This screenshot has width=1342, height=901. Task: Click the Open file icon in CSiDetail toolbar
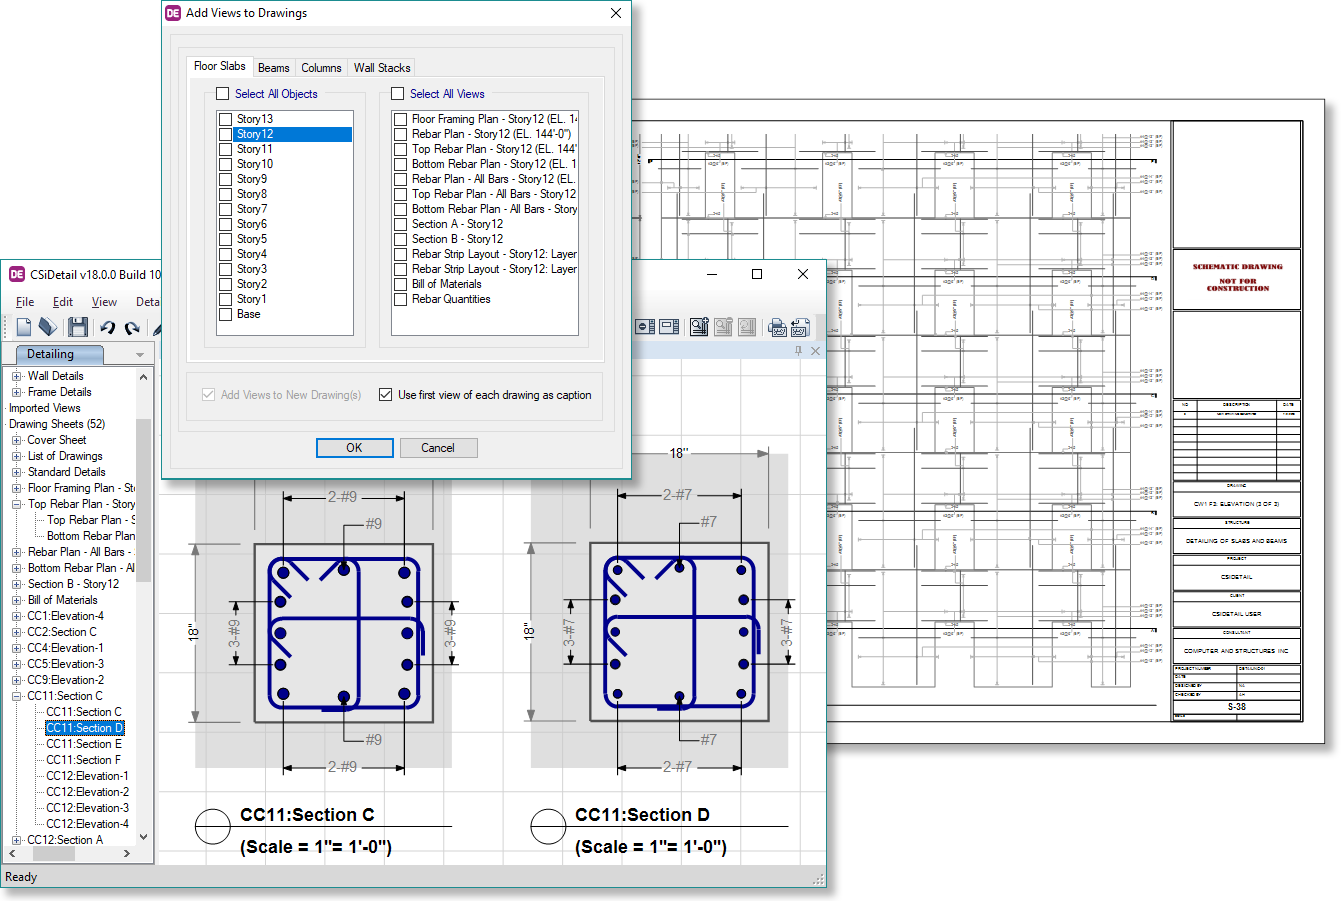pos(49,326)
